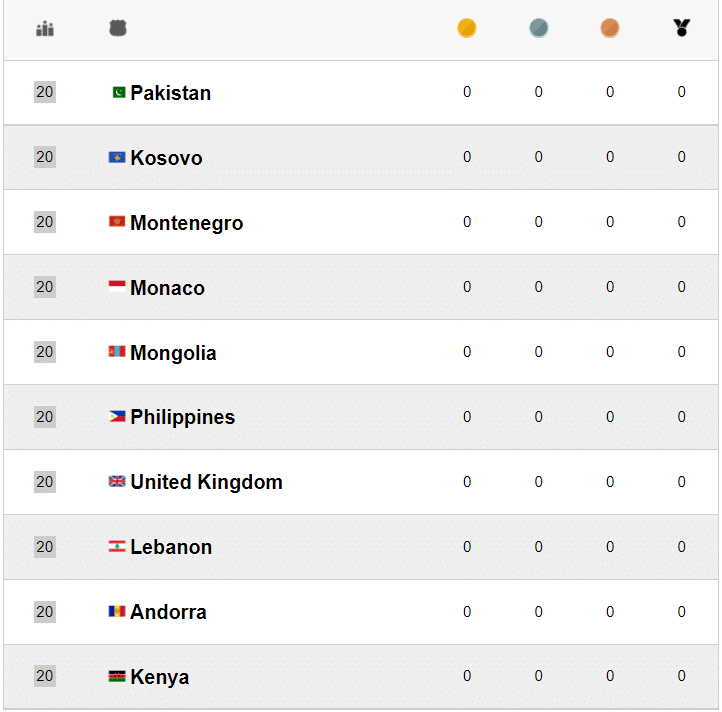Click the country team header icon
The height and width of the screenshot is (712, 722).
point(118,29)
